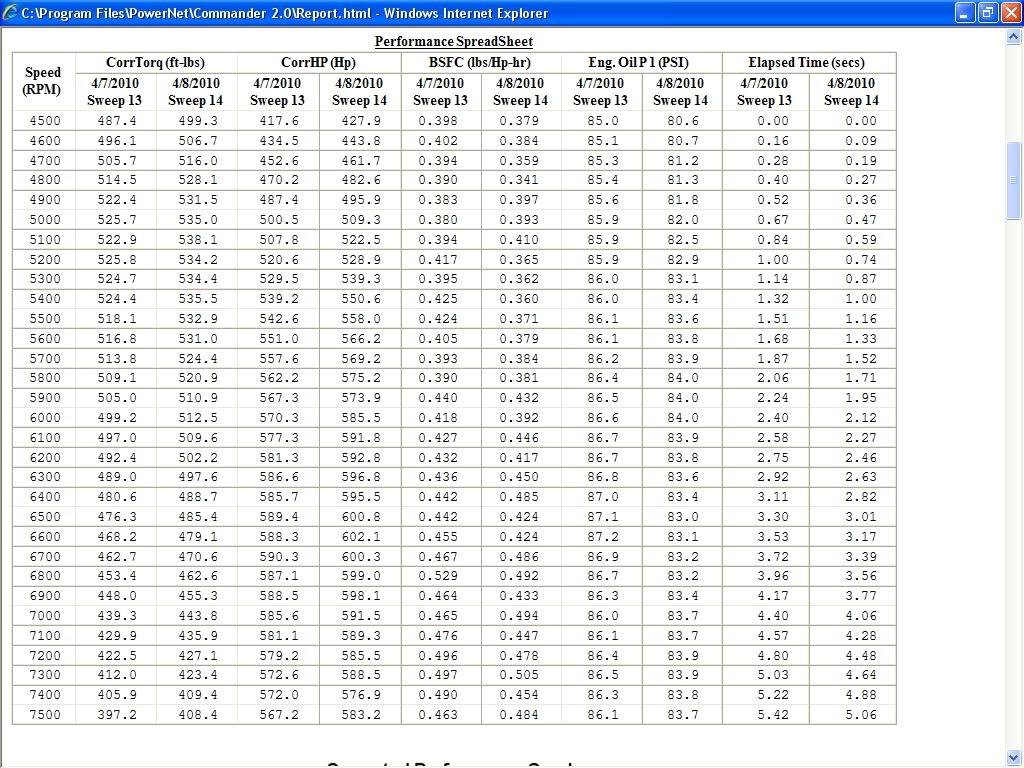Minimize the Internet Explorer window
The height and width of the screenshot is (768, 1024).
click(964, 13)
